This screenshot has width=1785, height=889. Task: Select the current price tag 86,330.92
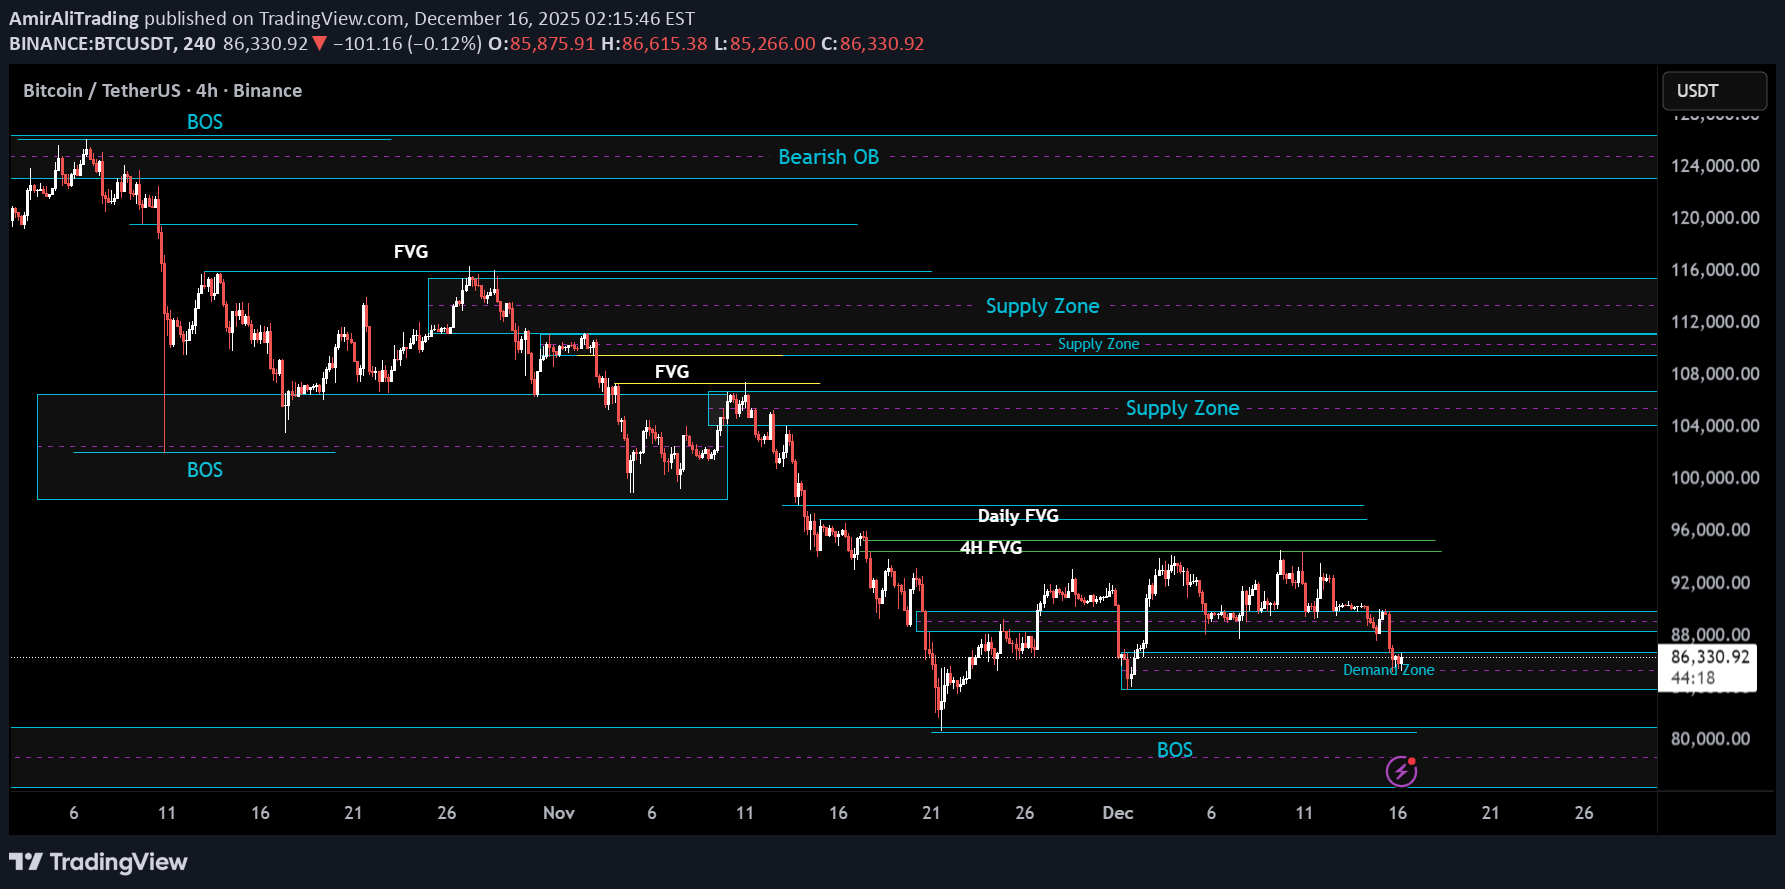[x=1709, y=657]
